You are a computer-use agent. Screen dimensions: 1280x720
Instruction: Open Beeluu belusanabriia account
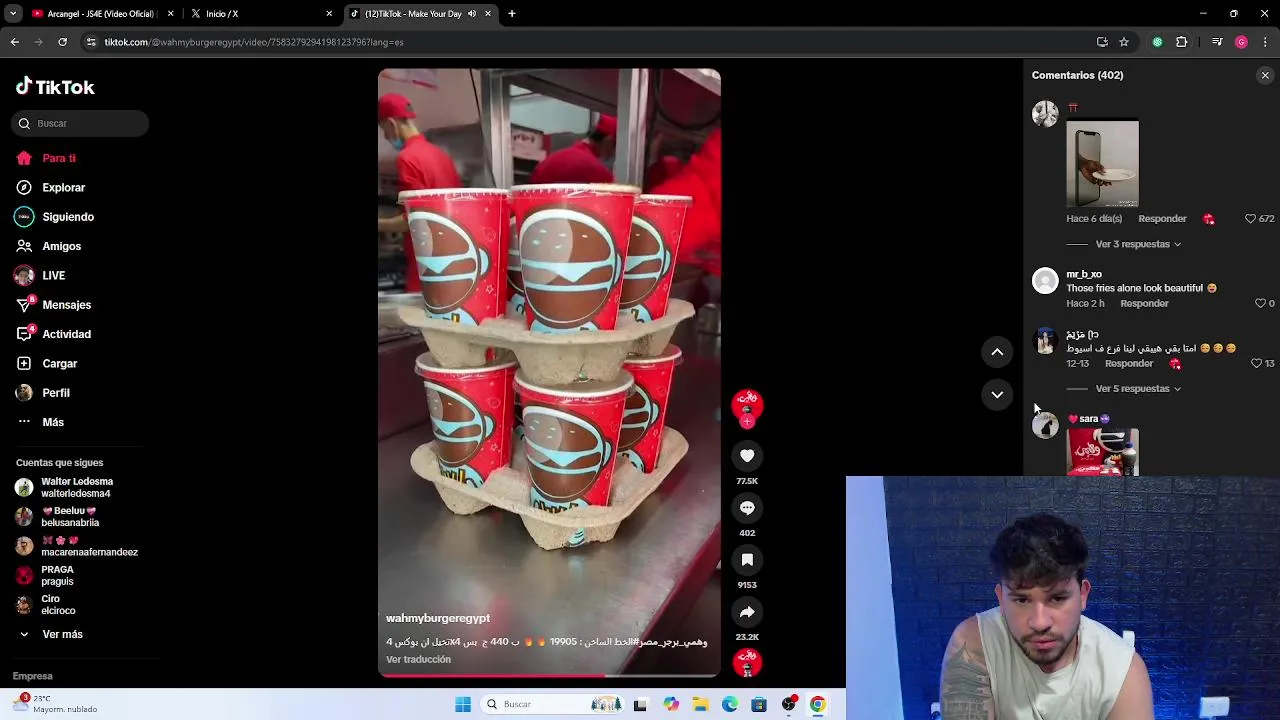pos(69,516)
